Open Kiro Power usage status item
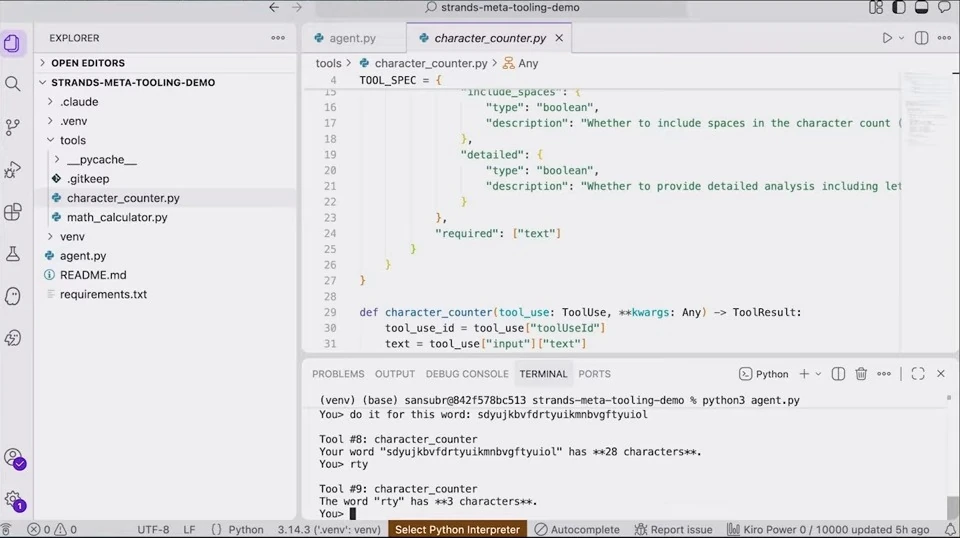Viewport: 960px width, 538px height. pyautogui.click(x=828, y=530)
